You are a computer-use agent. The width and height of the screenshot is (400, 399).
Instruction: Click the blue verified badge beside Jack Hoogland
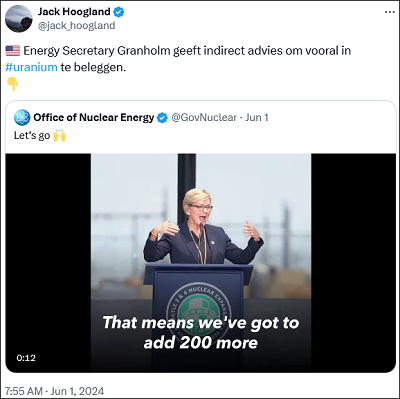coord(119,12)
